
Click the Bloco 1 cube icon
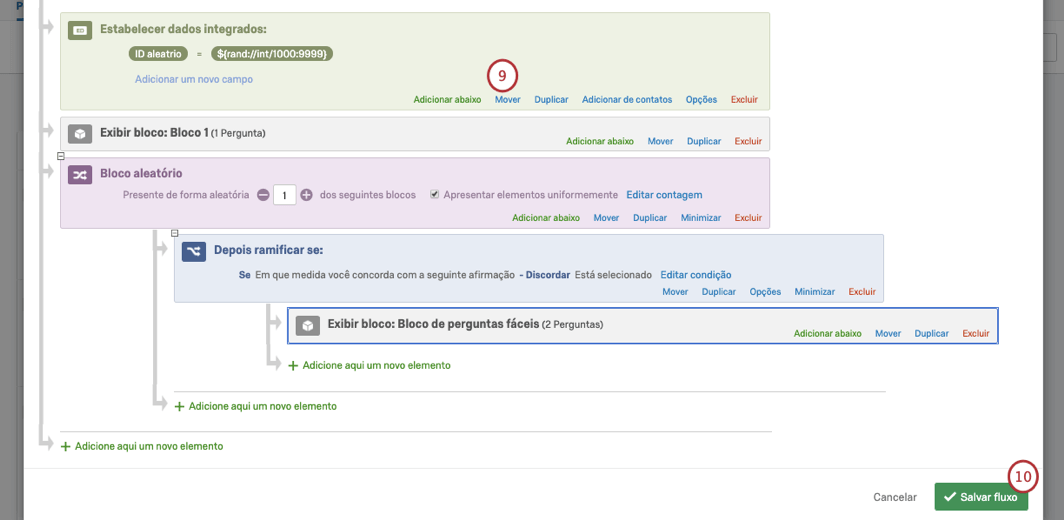80,134
